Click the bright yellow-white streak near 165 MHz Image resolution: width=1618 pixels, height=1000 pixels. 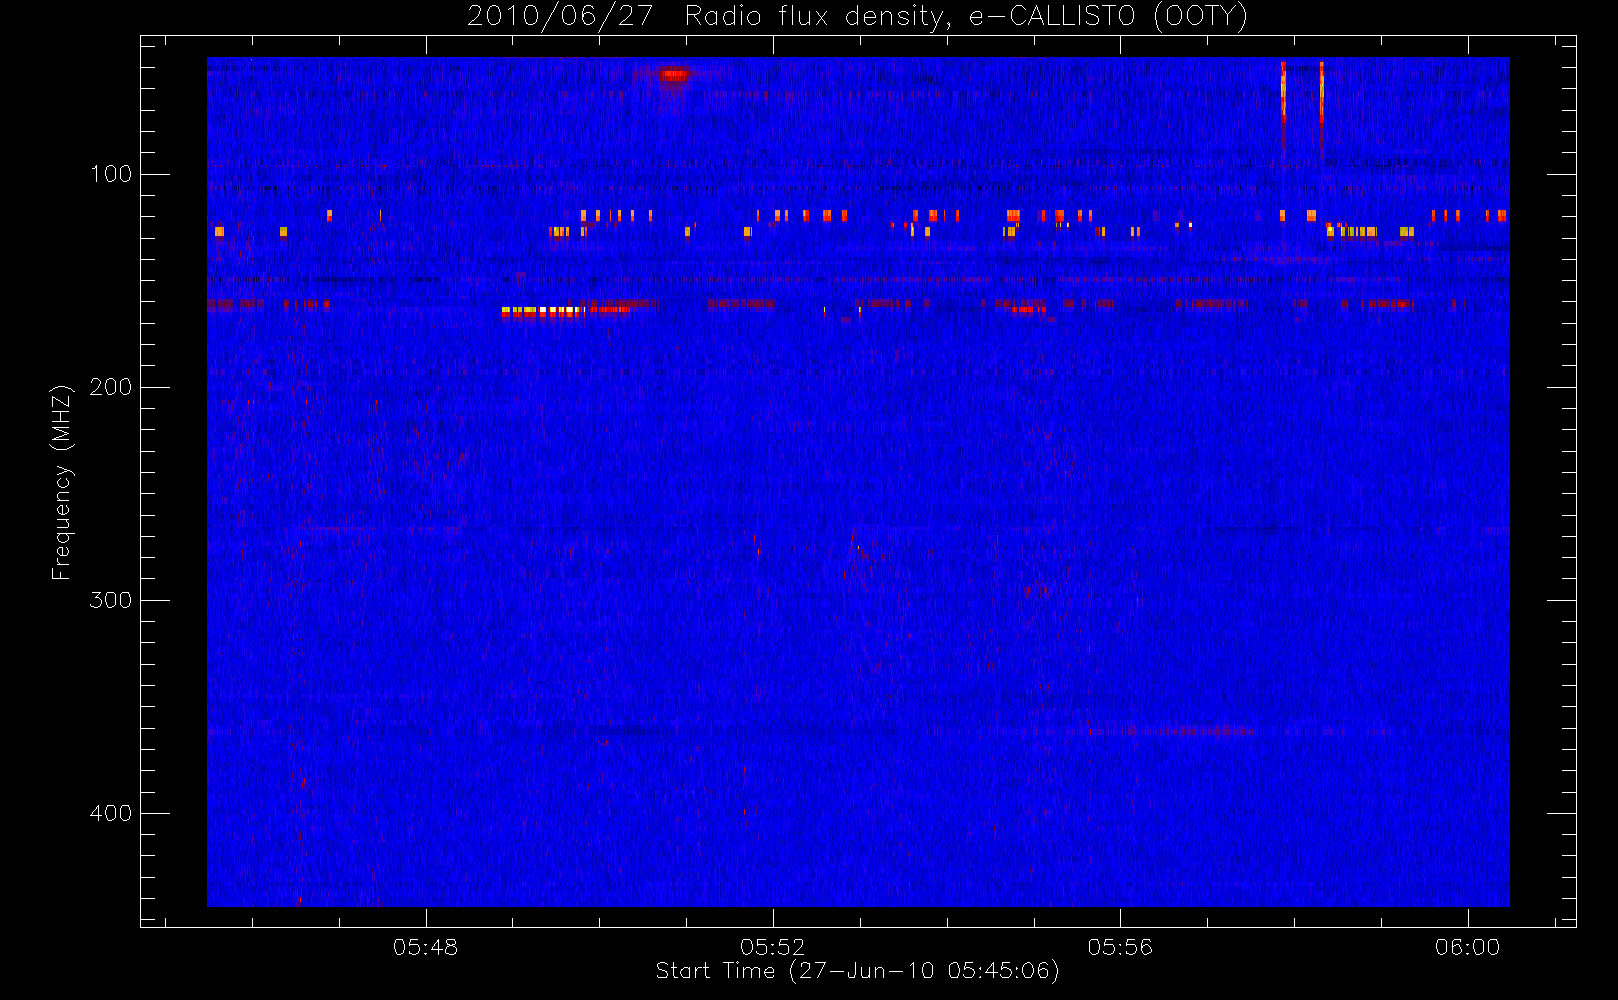pos(543,312)
